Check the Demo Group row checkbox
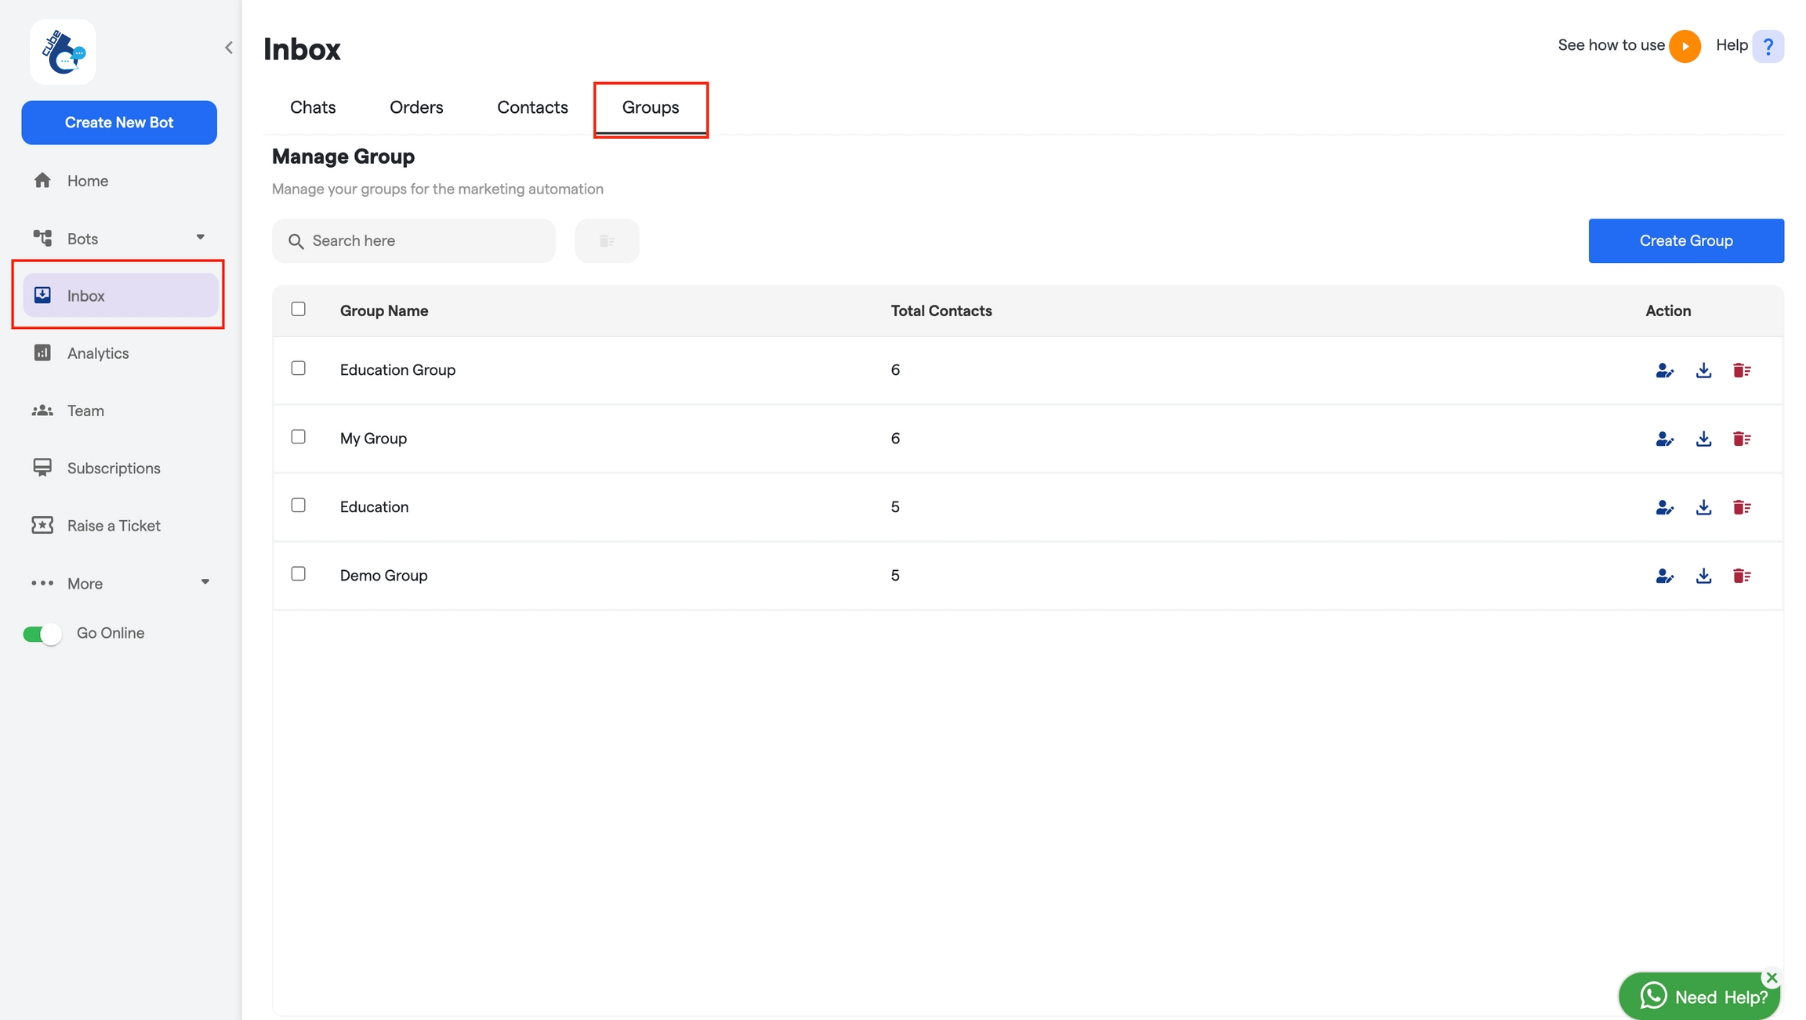 (298, 574)
